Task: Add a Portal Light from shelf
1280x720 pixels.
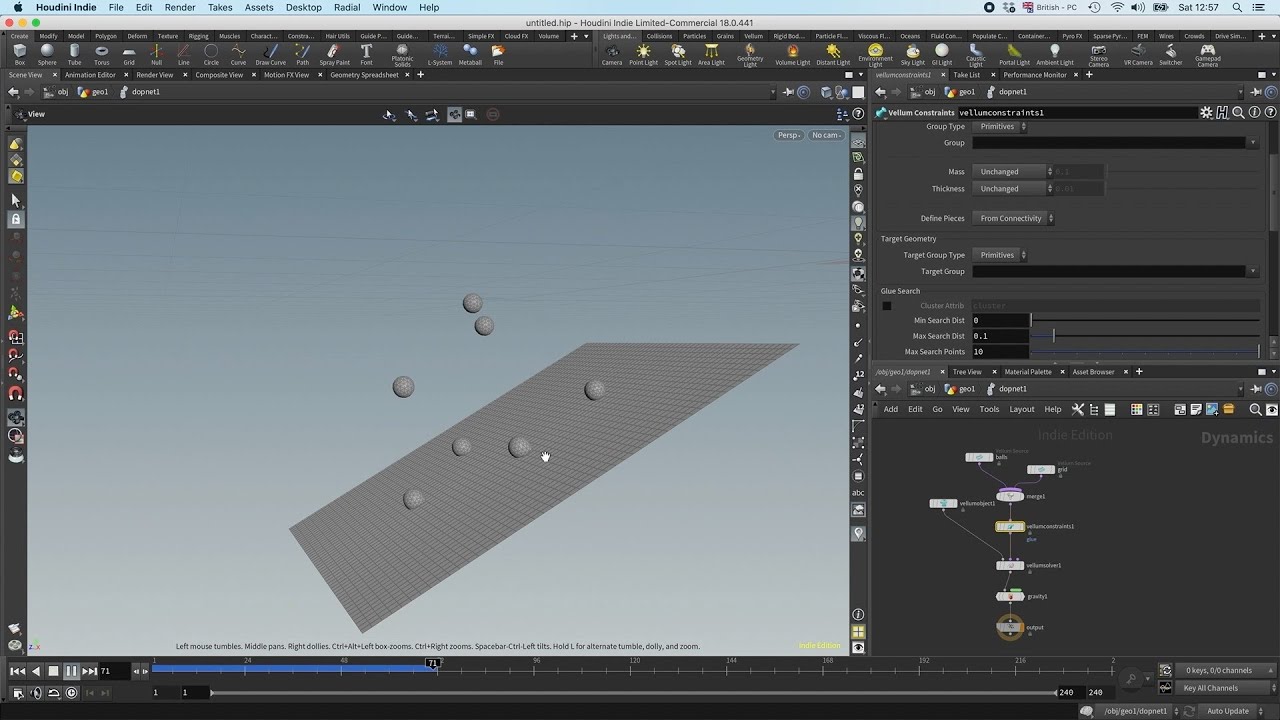Action: tap(1014, 54)
